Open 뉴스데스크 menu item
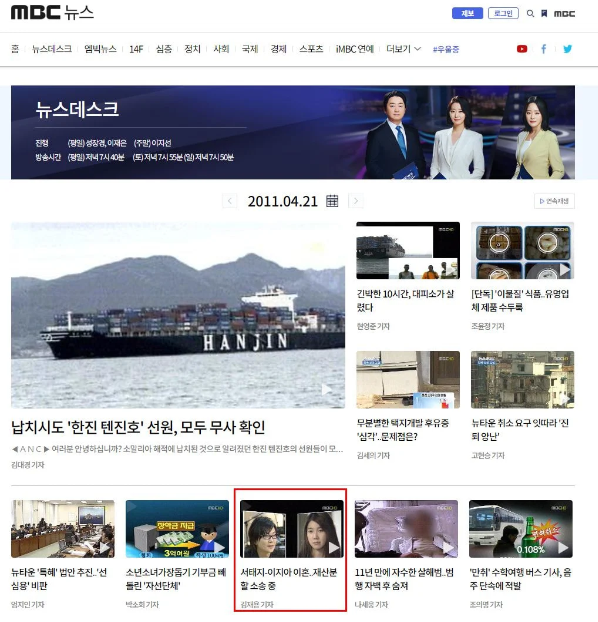Viewport: 598px width, 622px height. coord(52,49)
